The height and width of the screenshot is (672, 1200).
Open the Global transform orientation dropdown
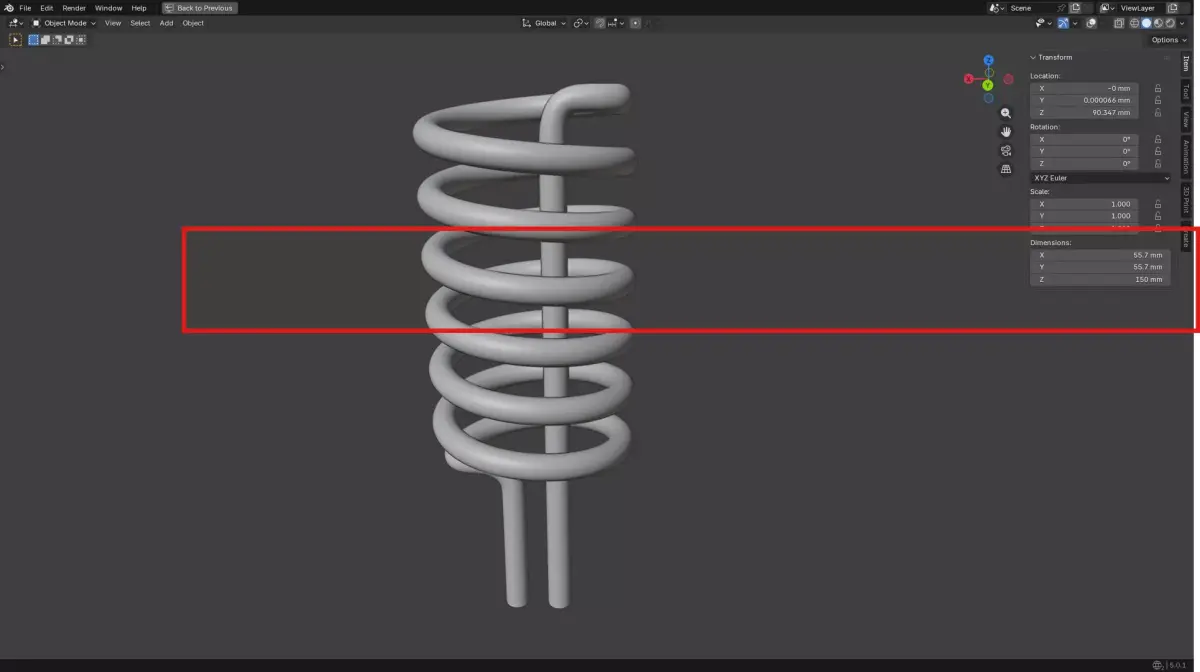(544, 23)
